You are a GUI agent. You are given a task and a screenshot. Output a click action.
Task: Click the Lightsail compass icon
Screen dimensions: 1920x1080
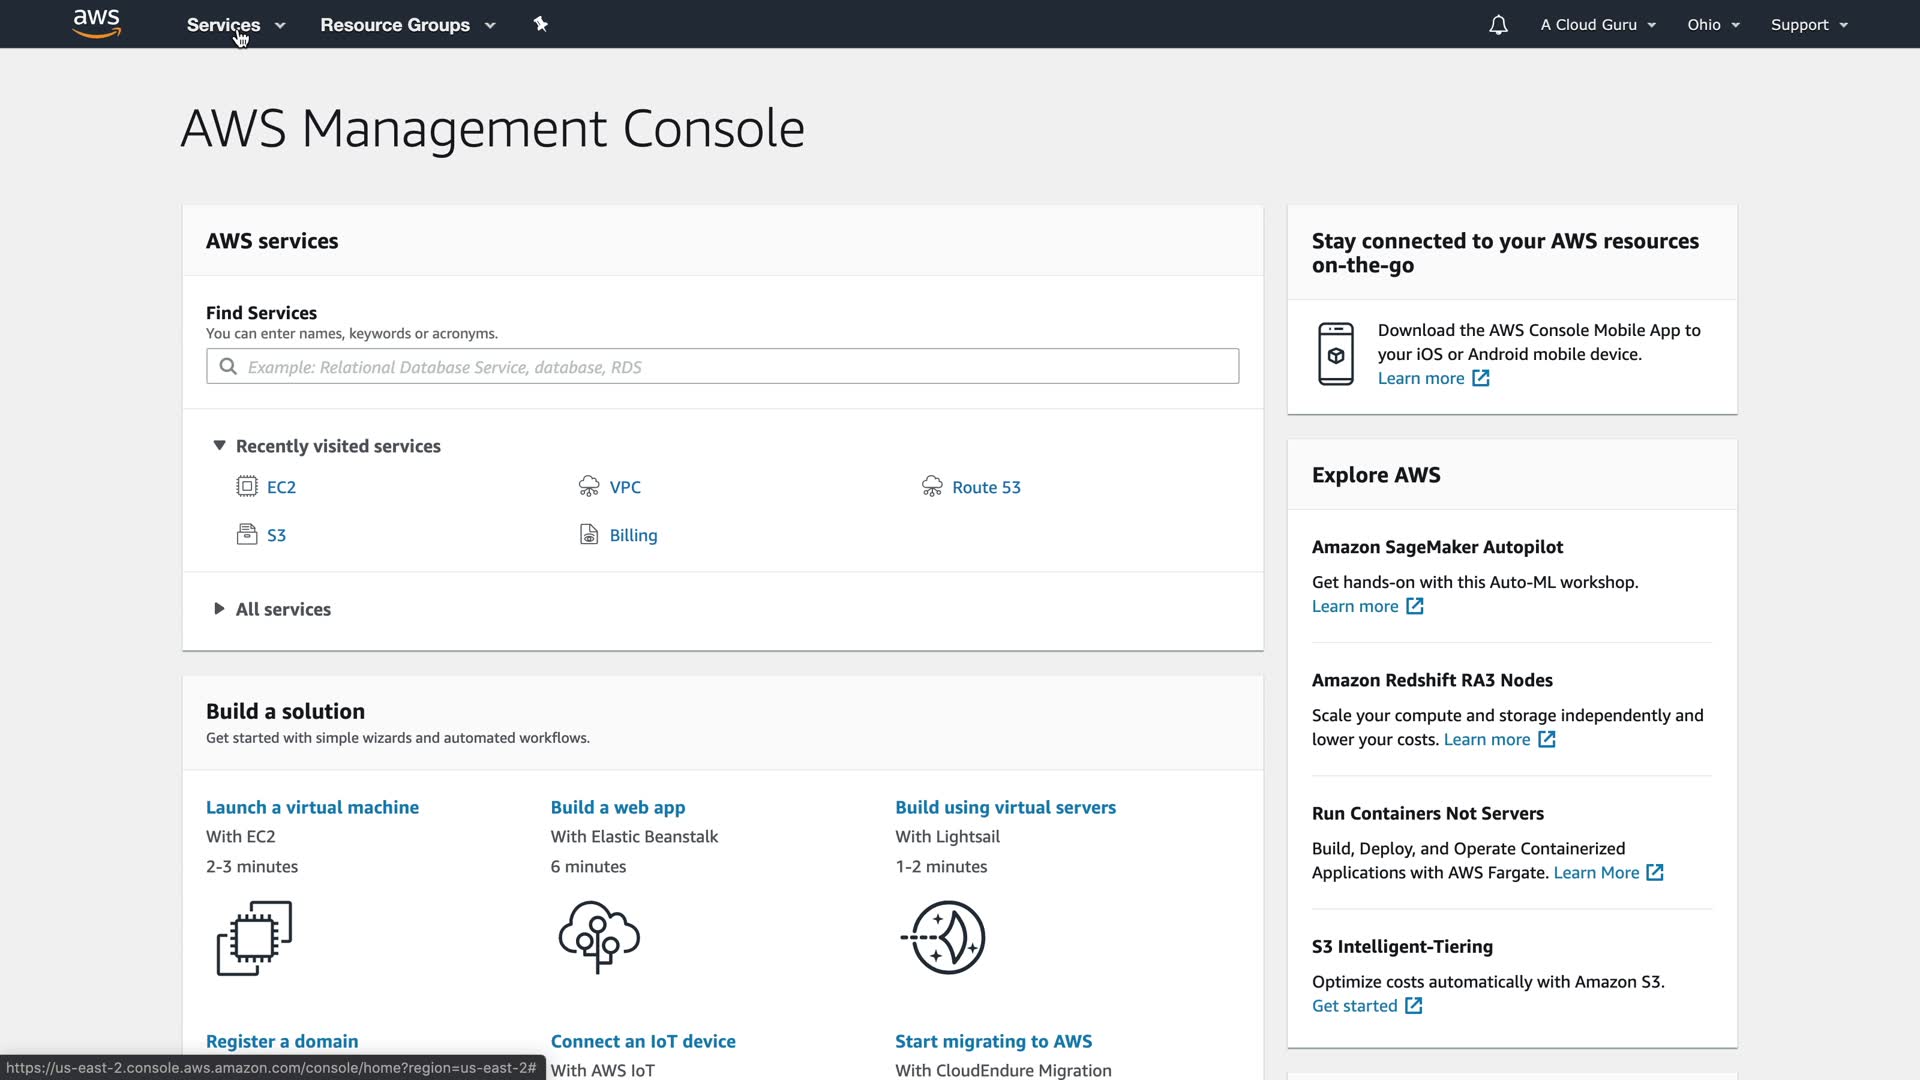pyautogui.click(x=945, y=937)
